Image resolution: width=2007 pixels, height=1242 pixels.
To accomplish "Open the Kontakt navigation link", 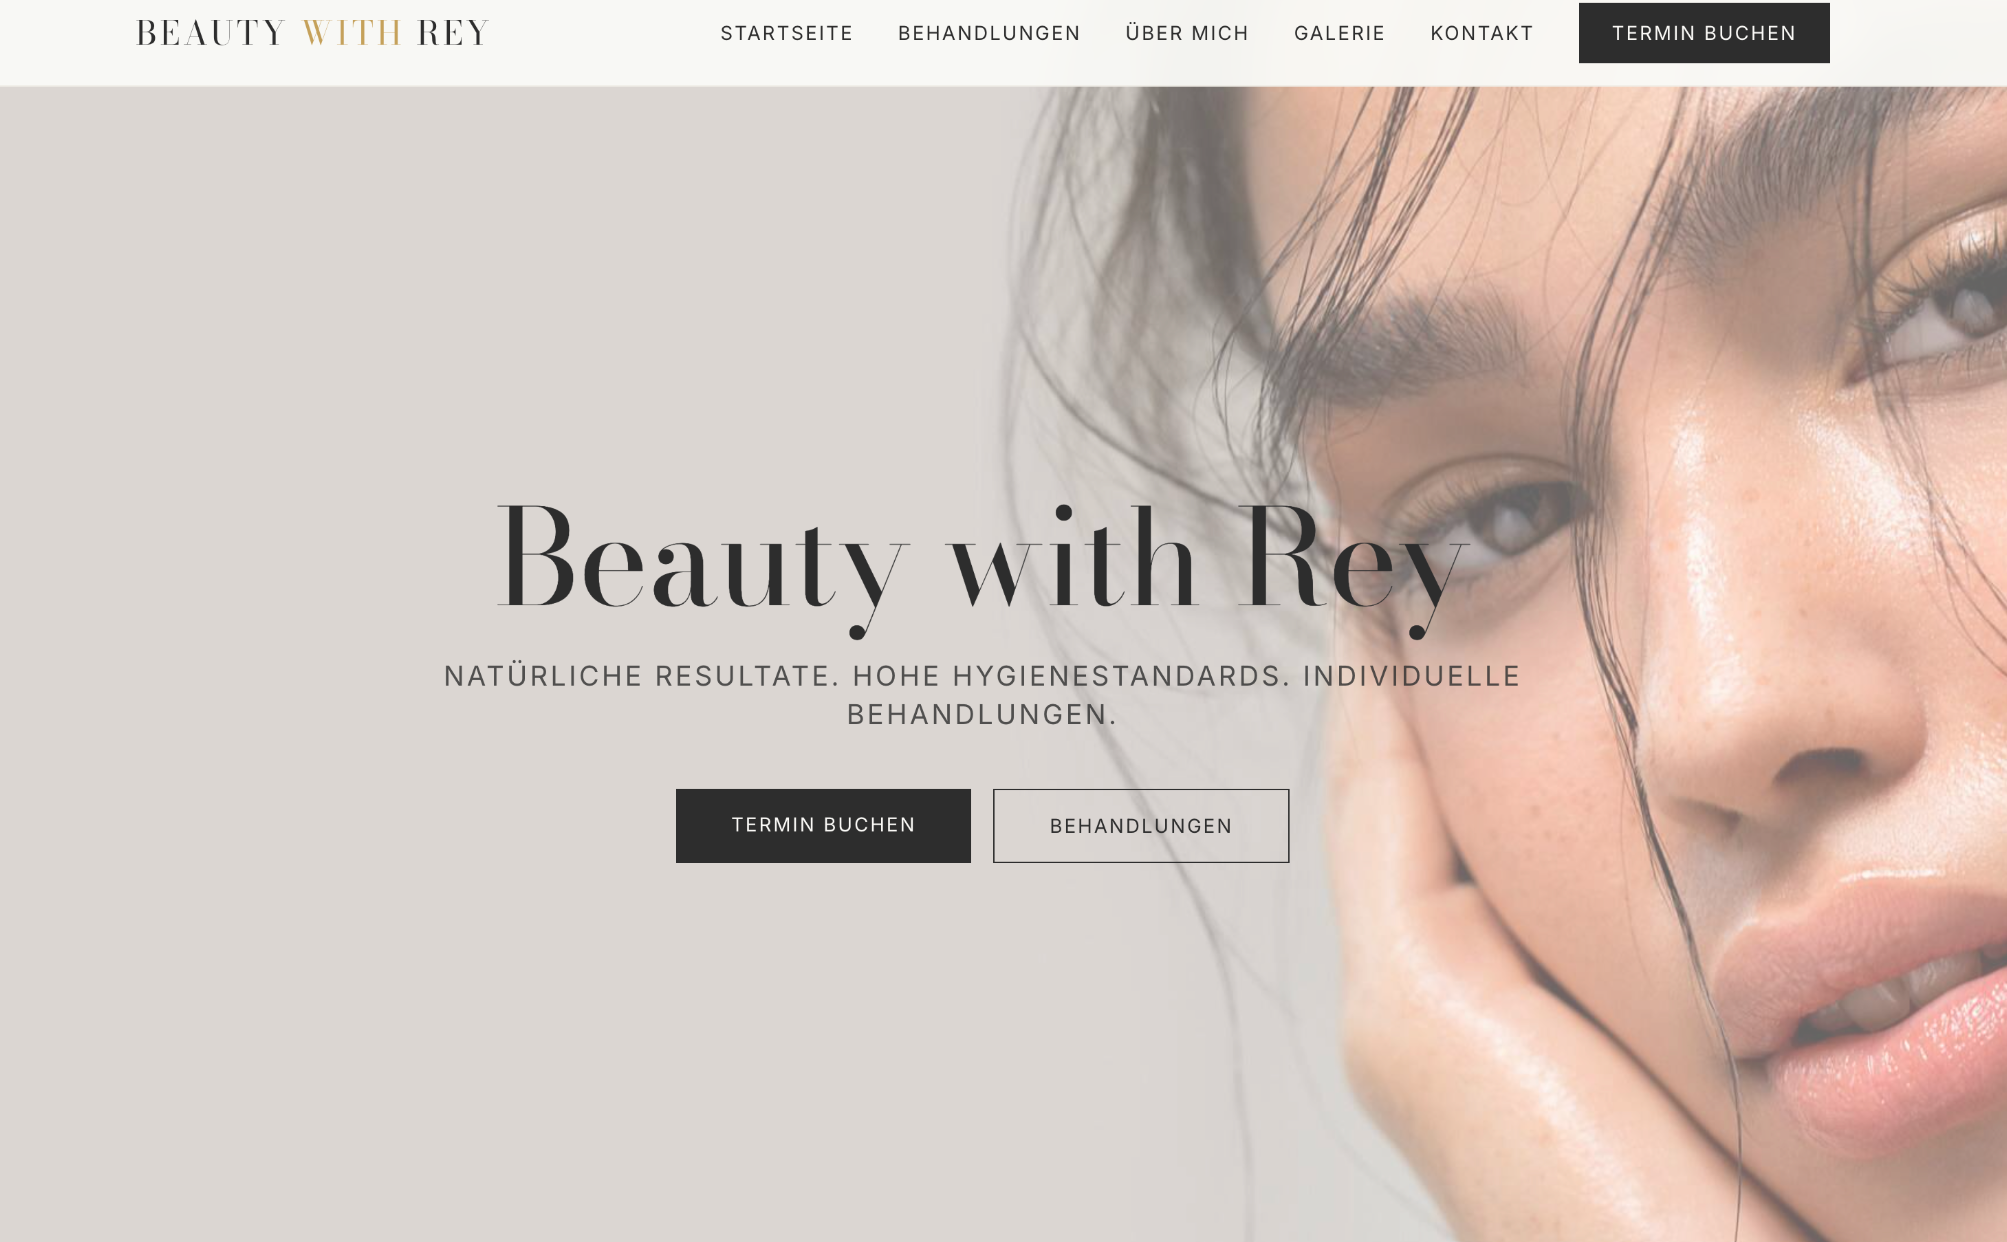I will click(1481, 33).
